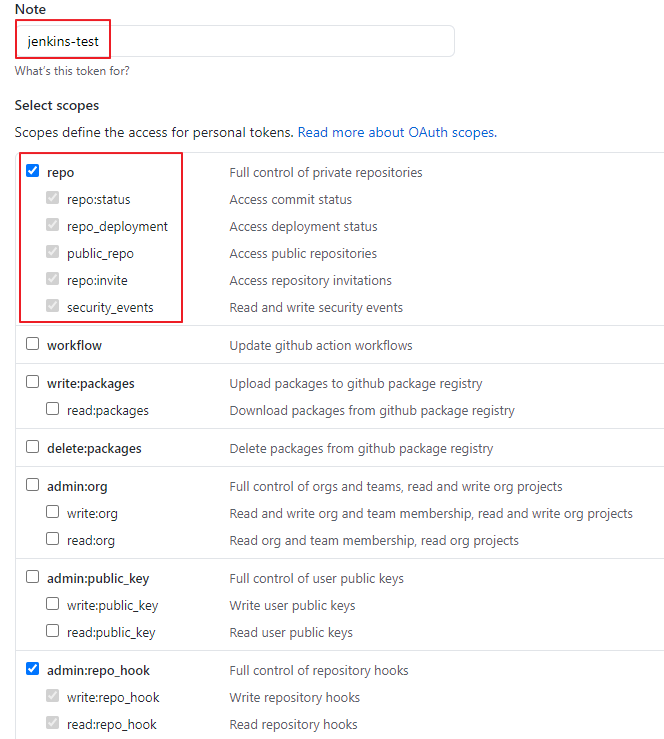Click the 'Read repository hooks' text
Viewport: 664px width, 739px height.
click(293, 724)
